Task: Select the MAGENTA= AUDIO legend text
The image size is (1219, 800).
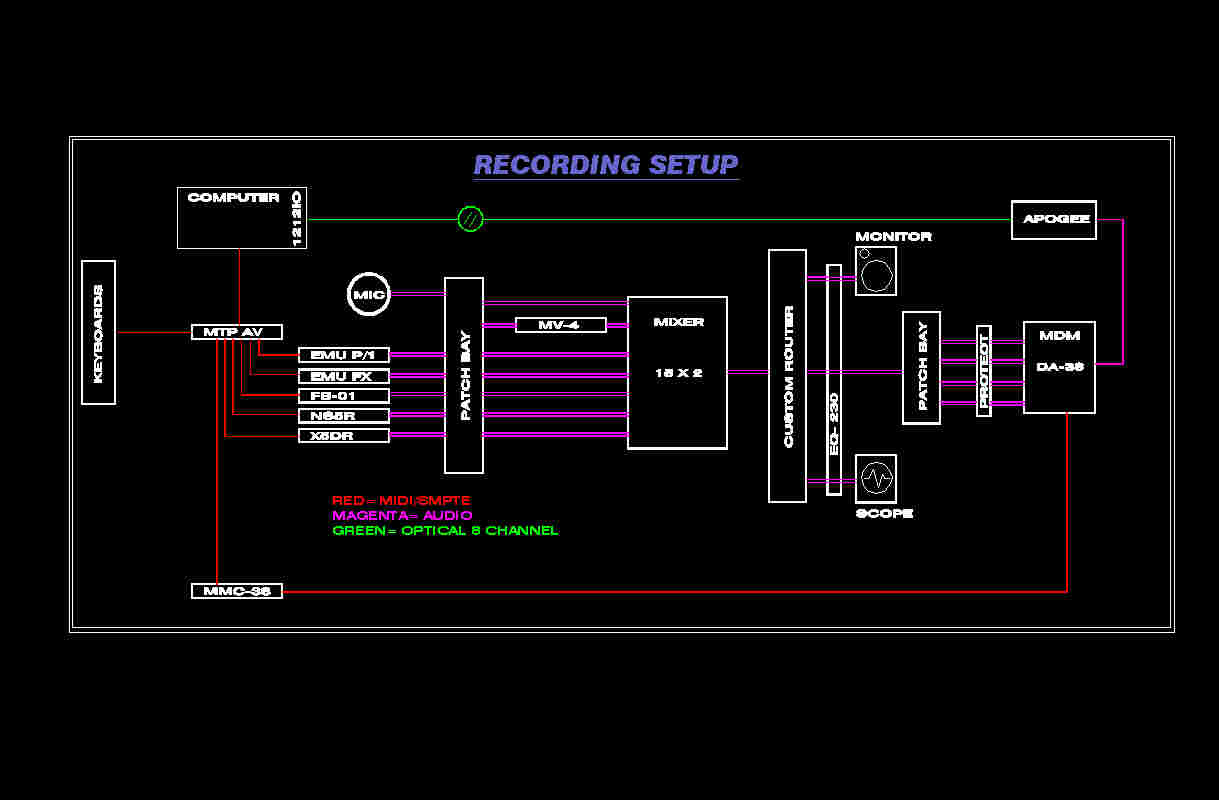Action: point(402,515)
